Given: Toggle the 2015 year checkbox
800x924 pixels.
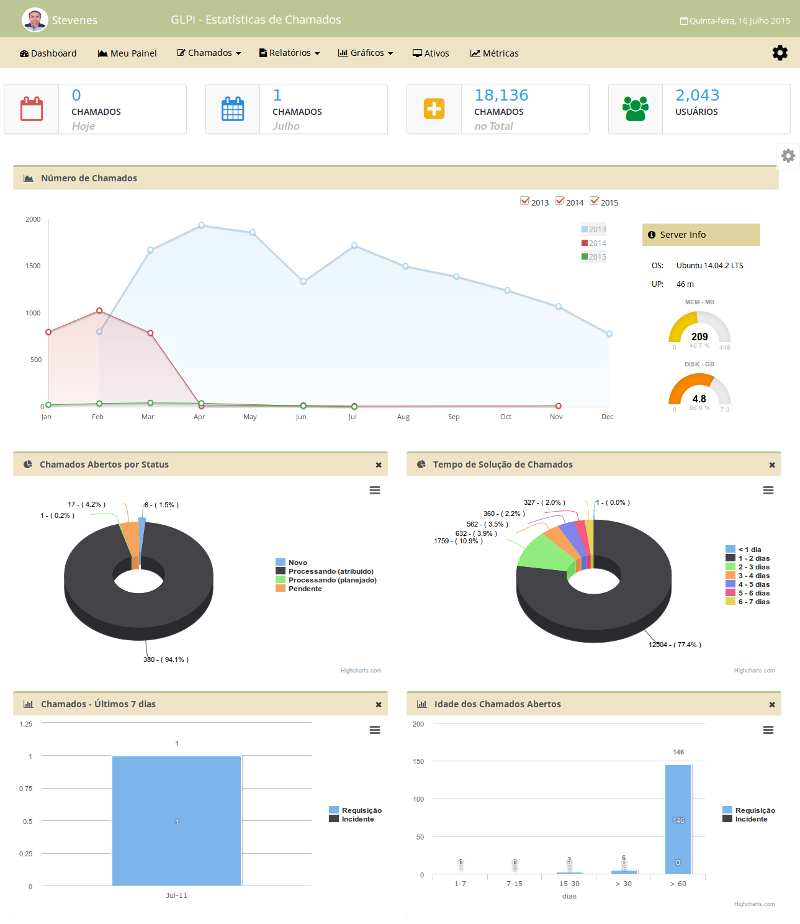Looking at the screenshot, I should pos(595,201).
